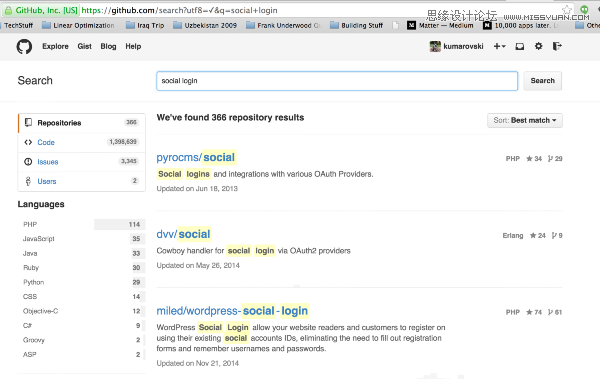Open Iraq Trip bookmark folder
600x379 pixels.
click(145, 25)
